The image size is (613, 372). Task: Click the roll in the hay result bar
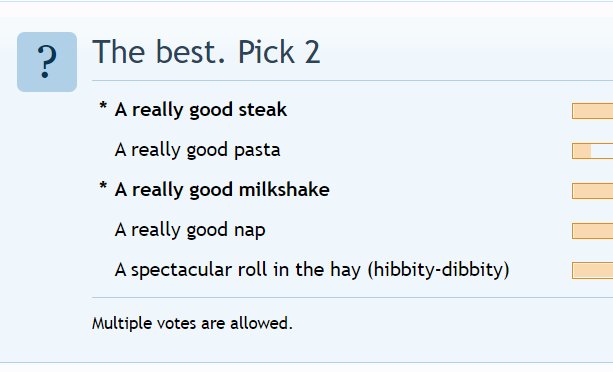pyautogui.click(x=592, y=271)
